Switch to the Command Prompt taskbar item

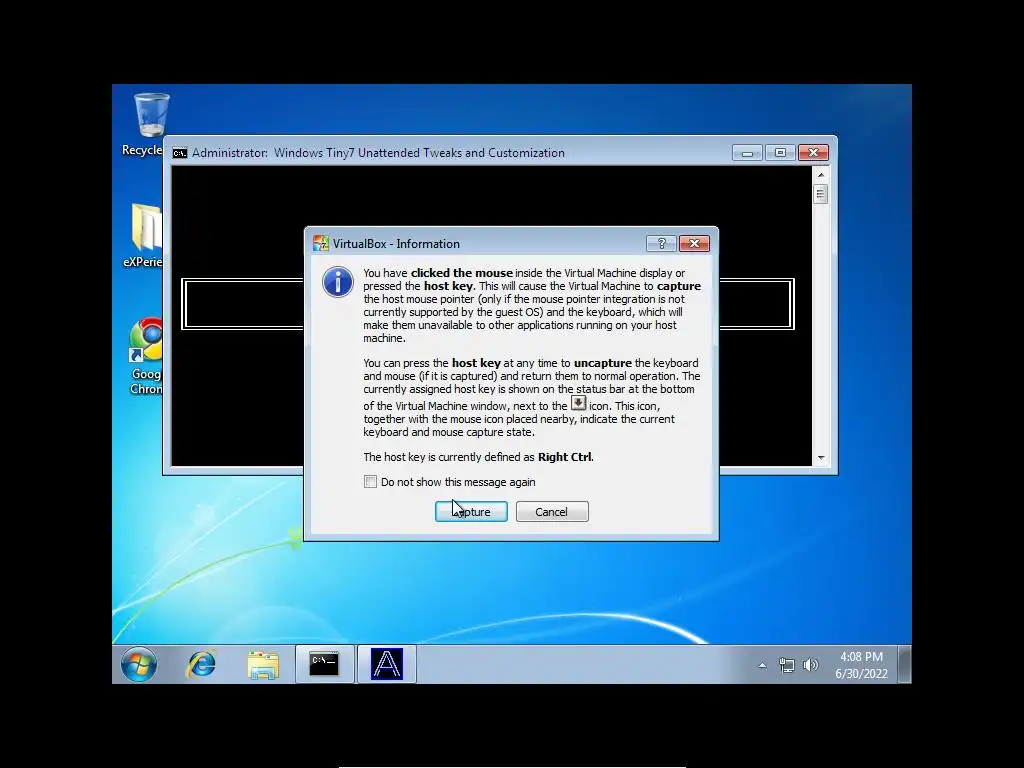[325, 664]
